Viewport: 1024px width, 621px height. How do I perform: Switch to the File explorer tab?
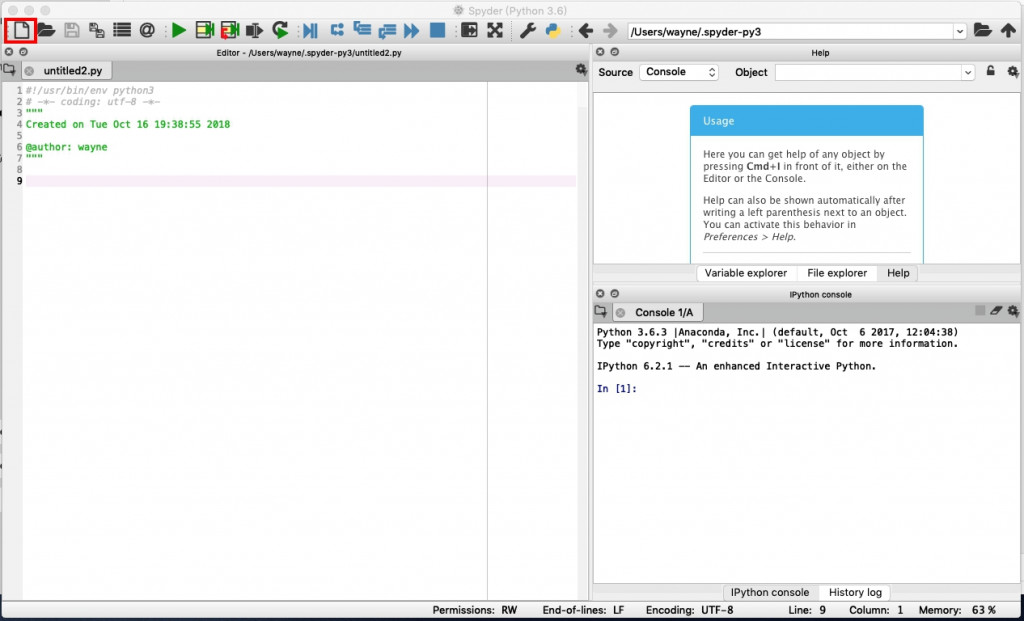pos(837,273)
